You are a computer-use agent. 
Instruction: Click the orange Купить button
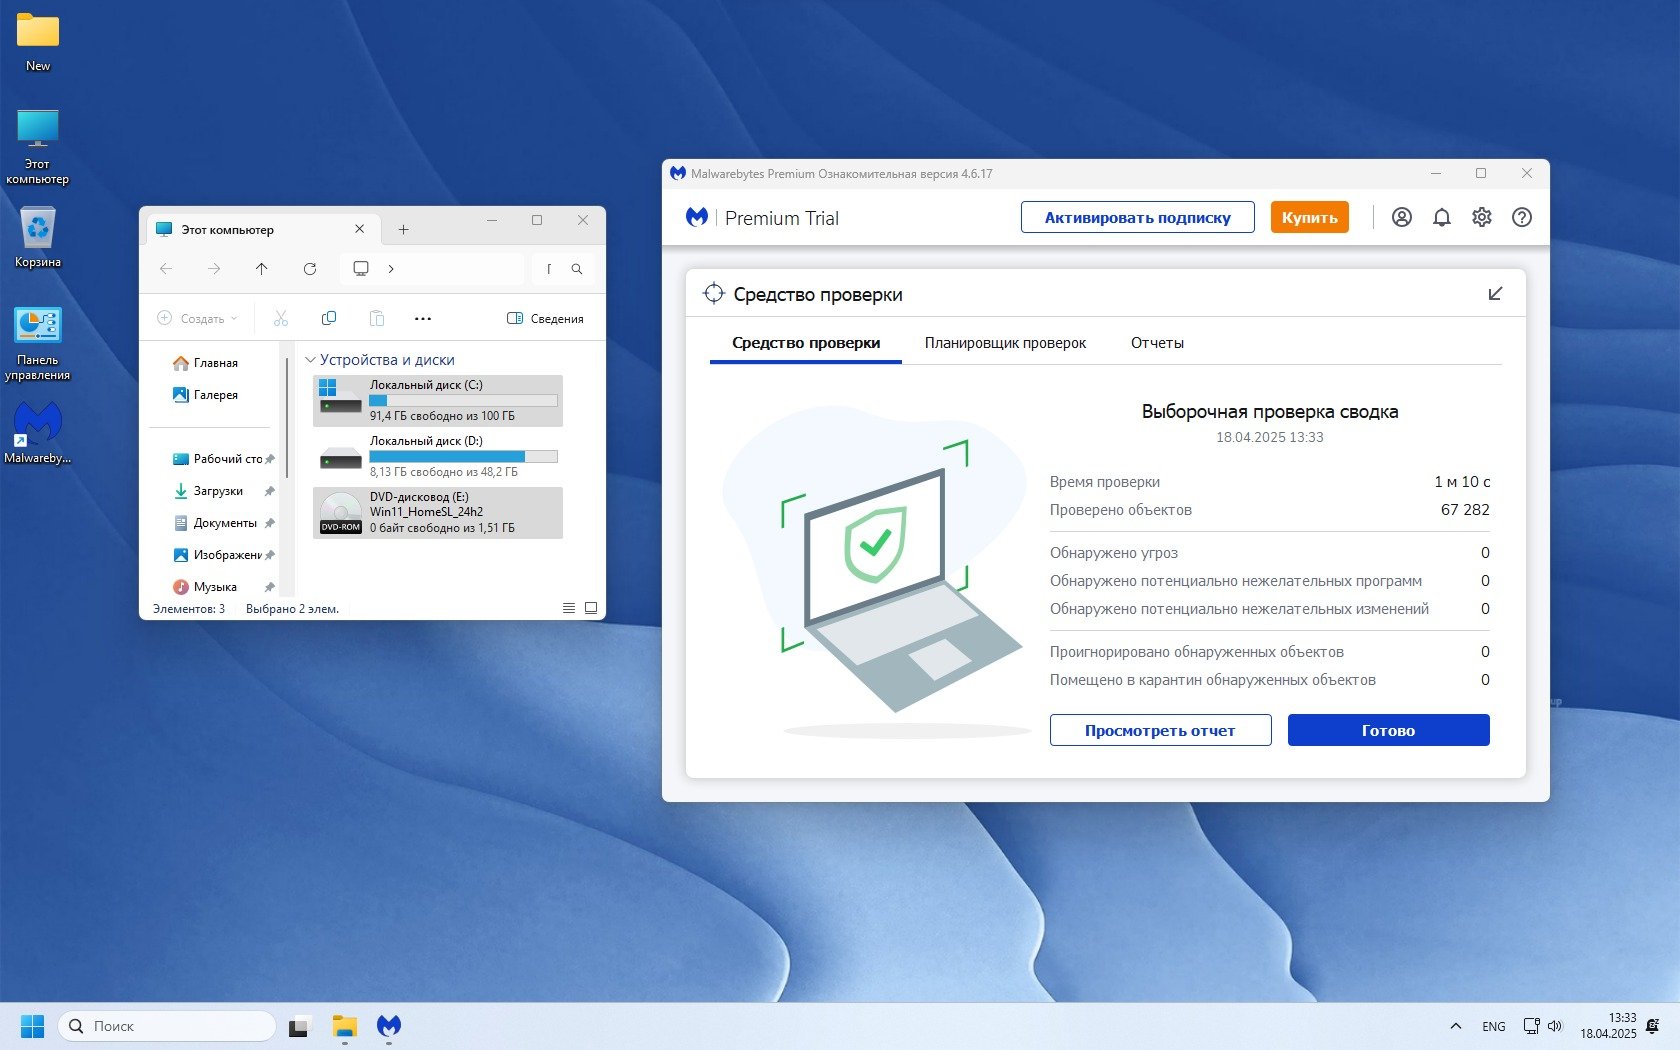[x=1310, y=217]
